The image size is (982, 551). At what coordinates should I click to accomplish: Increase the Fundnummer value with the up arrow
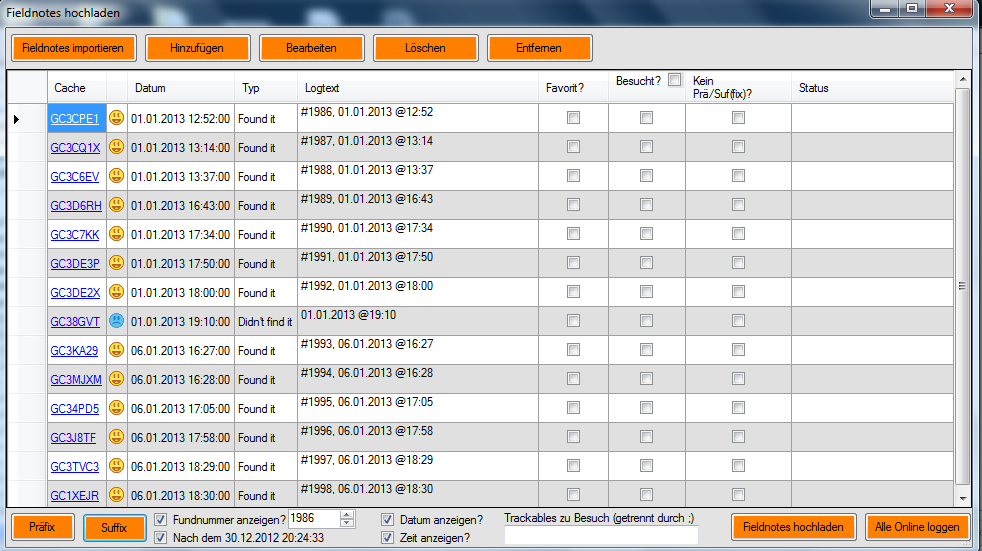click(x=347, y=515)
